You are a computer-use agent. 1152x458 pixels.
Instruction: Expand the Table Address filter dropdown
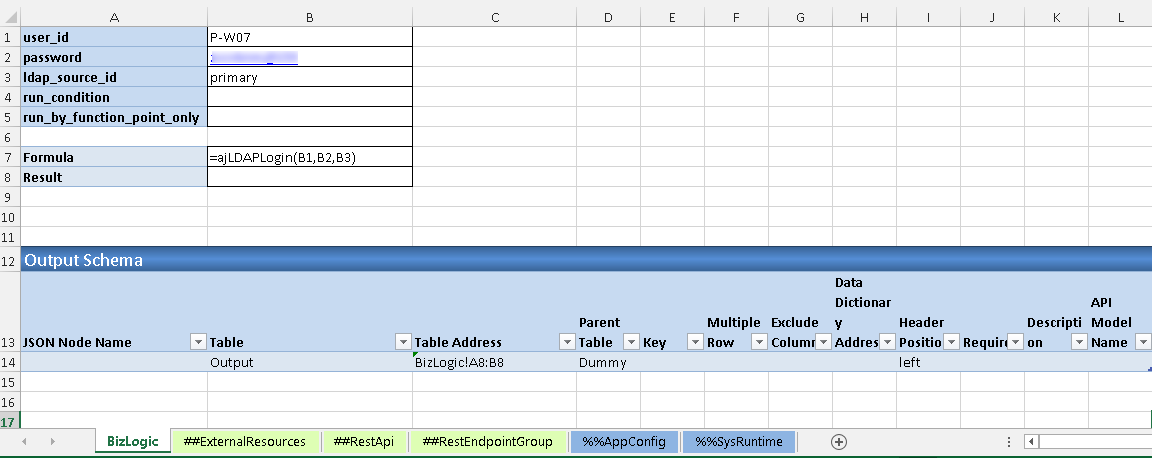click(x=566, y=342)
